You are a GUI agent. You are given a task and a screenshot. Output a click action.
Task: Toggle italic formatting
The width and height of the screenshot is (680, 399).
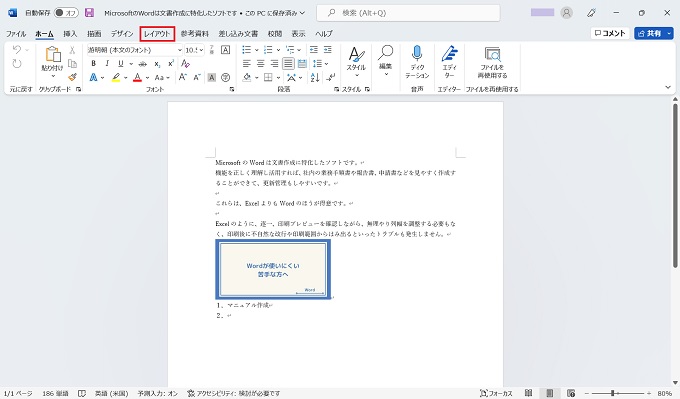pos(107,64)
